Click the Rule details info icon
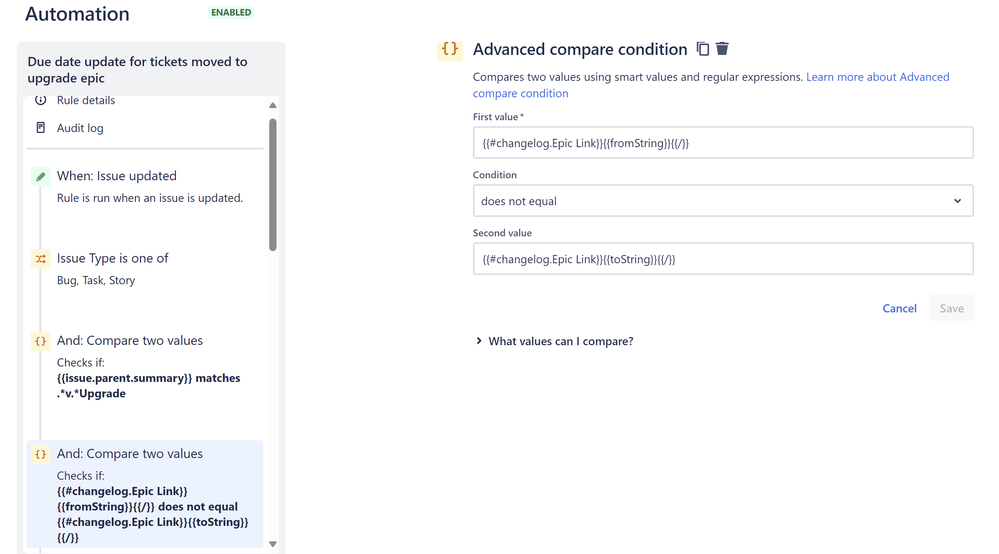The height and width of the screenshot is (554, 999). click(41, 100)
